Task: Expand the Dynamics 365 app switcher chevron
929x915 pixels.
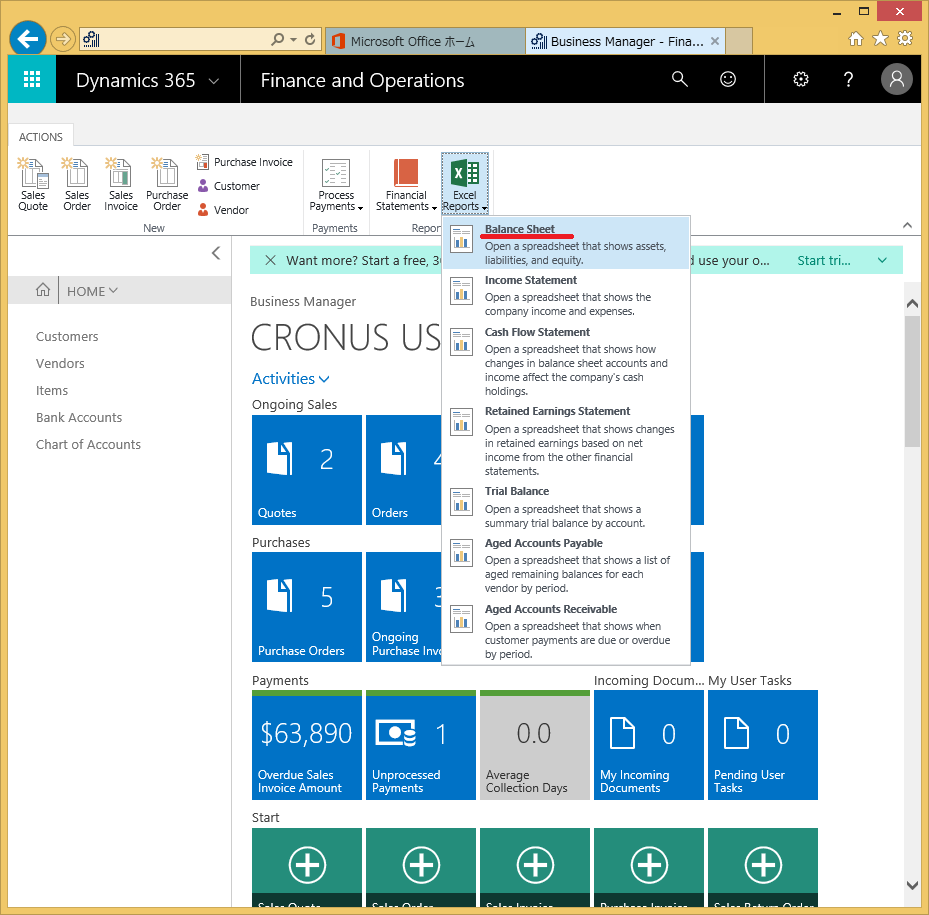Action: tap(214, 81)
